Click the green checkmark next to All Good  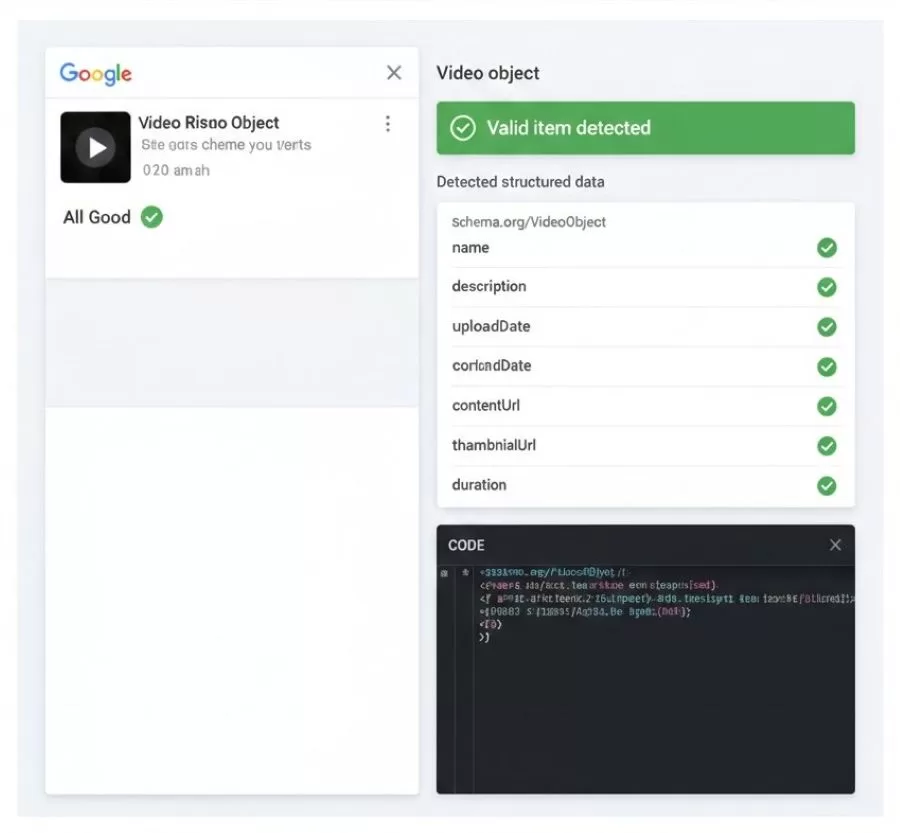151,217
